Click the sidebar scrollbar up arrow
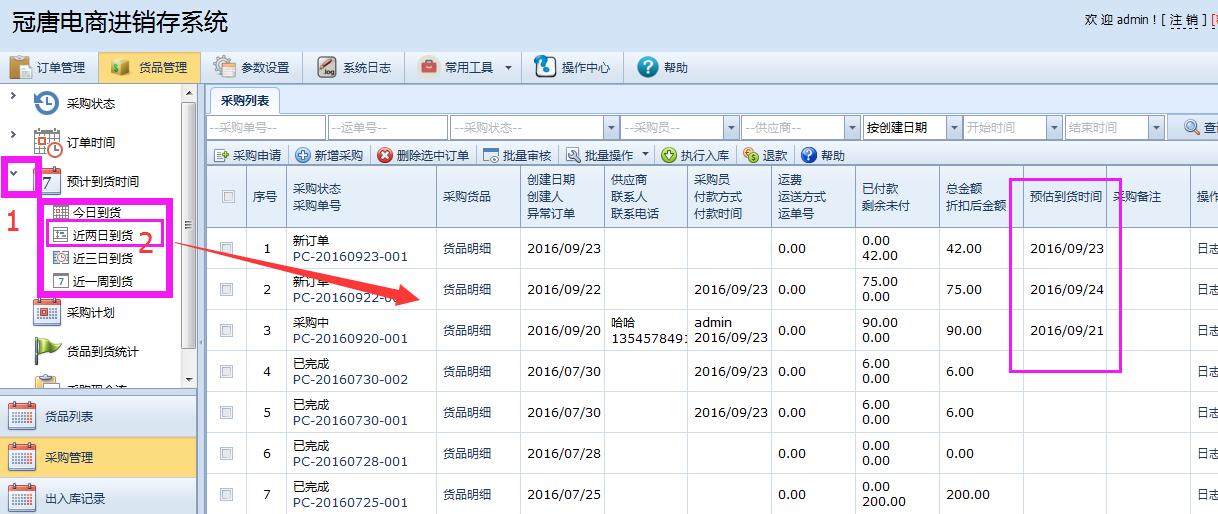Screen dimensions: 1218x514 point(188,91)
